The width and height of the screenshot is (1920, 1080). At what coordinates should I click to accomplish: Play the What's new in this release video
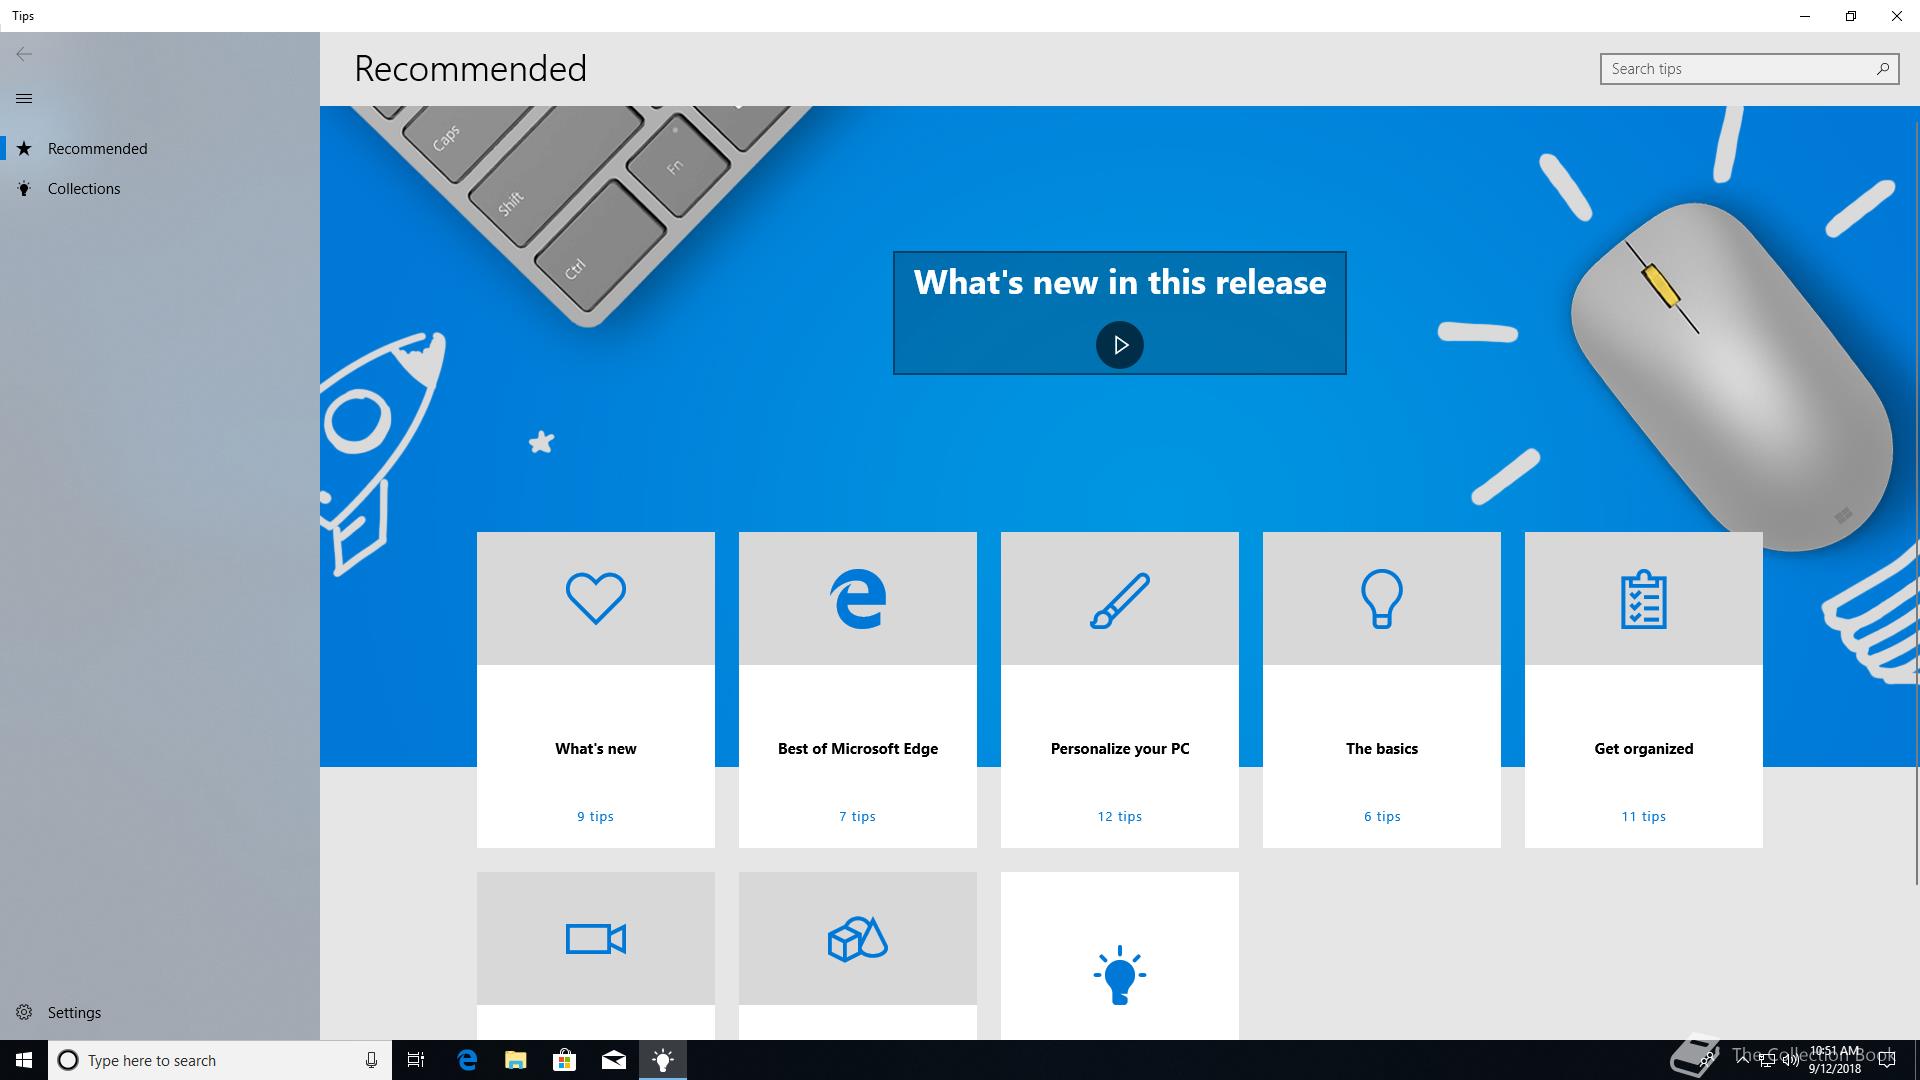click(x=1120, y=345)
